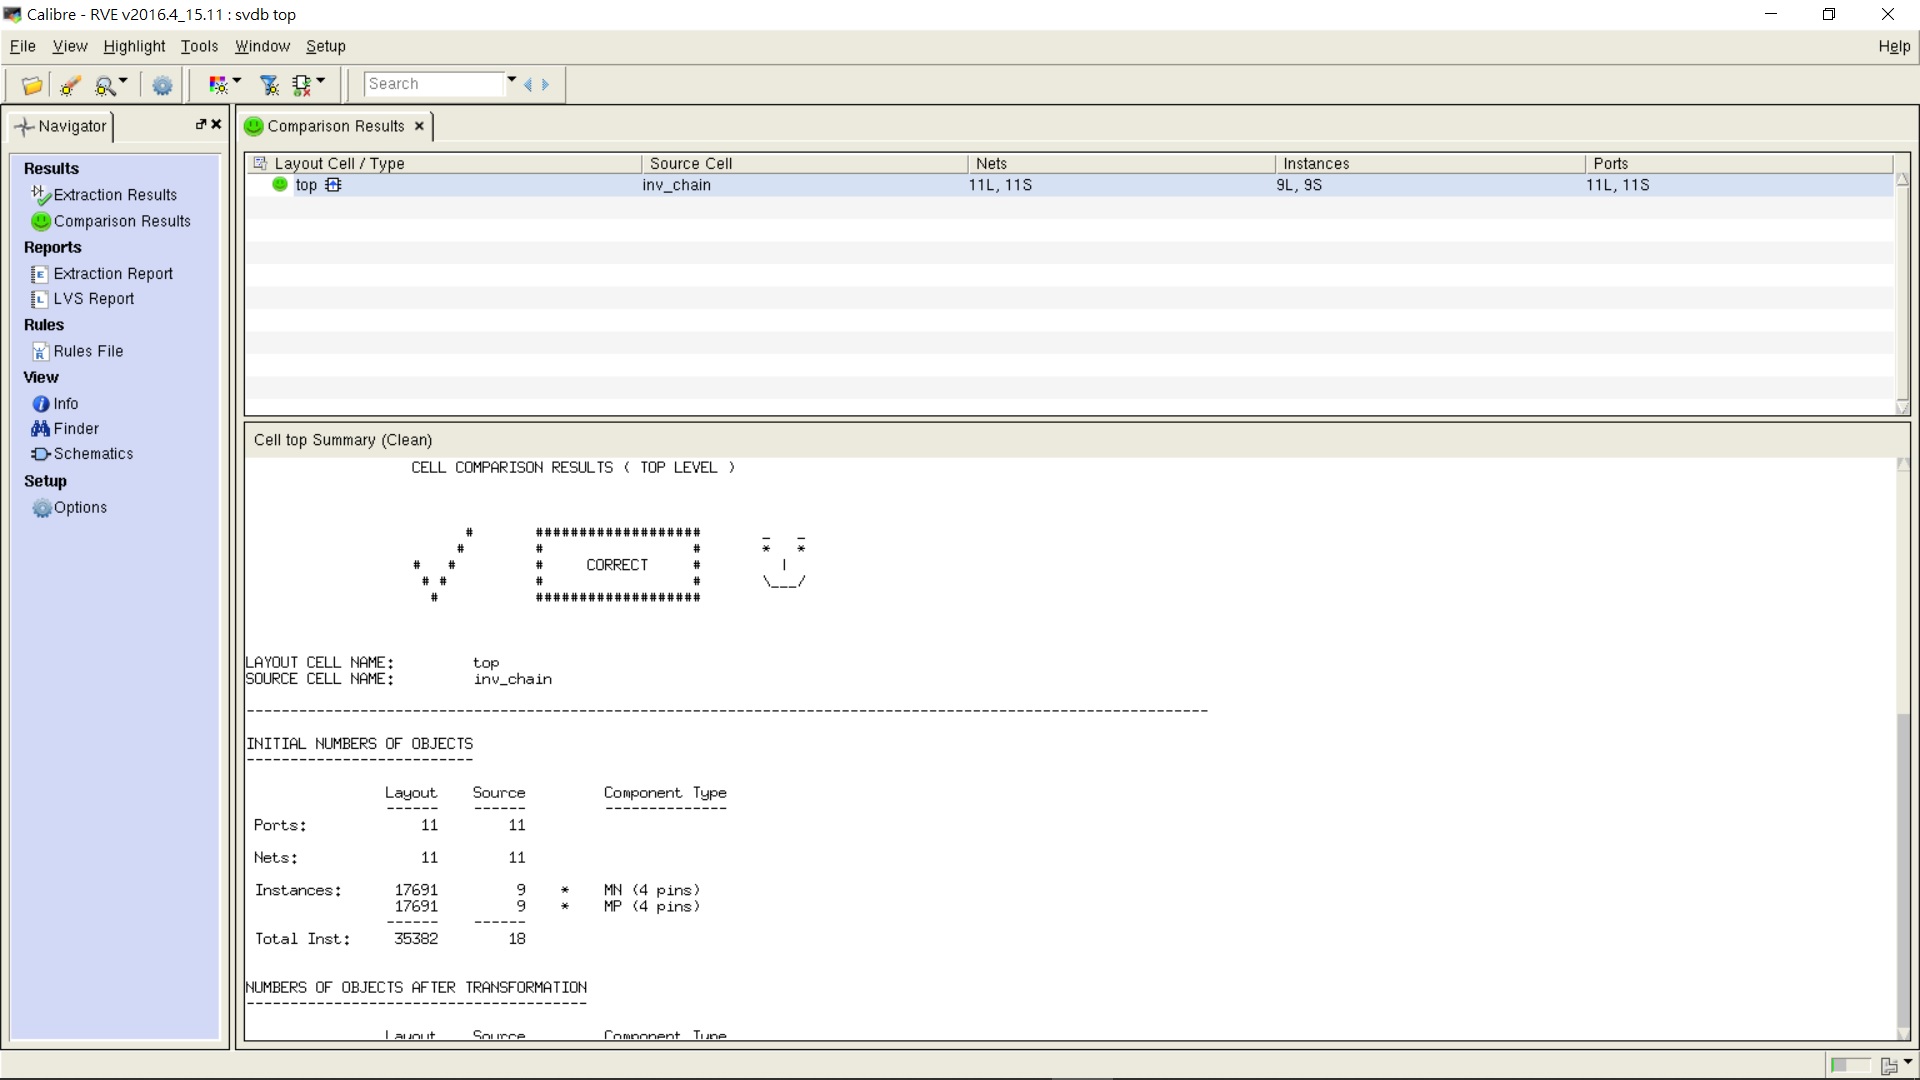Screen dimensions: 1920x1080
Task: Select the zoom-to-highlight magnifier icon
Action: pos(104,85)
